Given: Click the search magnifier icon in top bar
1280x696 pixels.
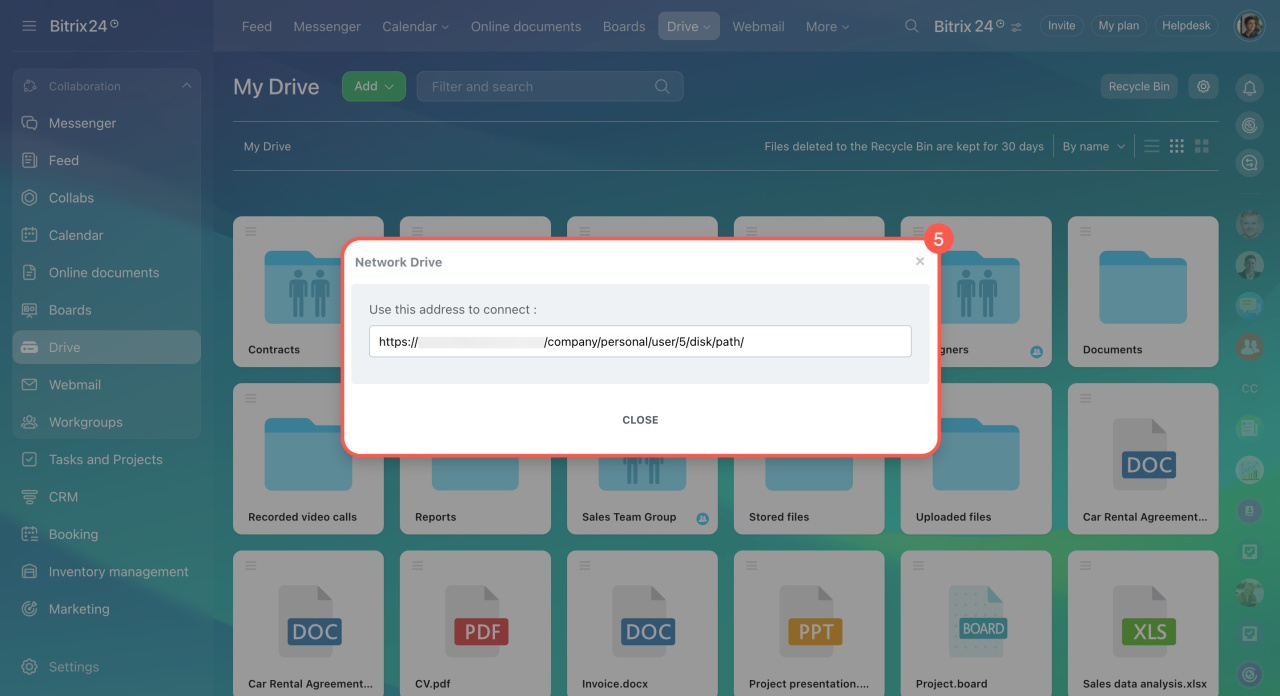Looking at the screenshot, I should 911,26.
